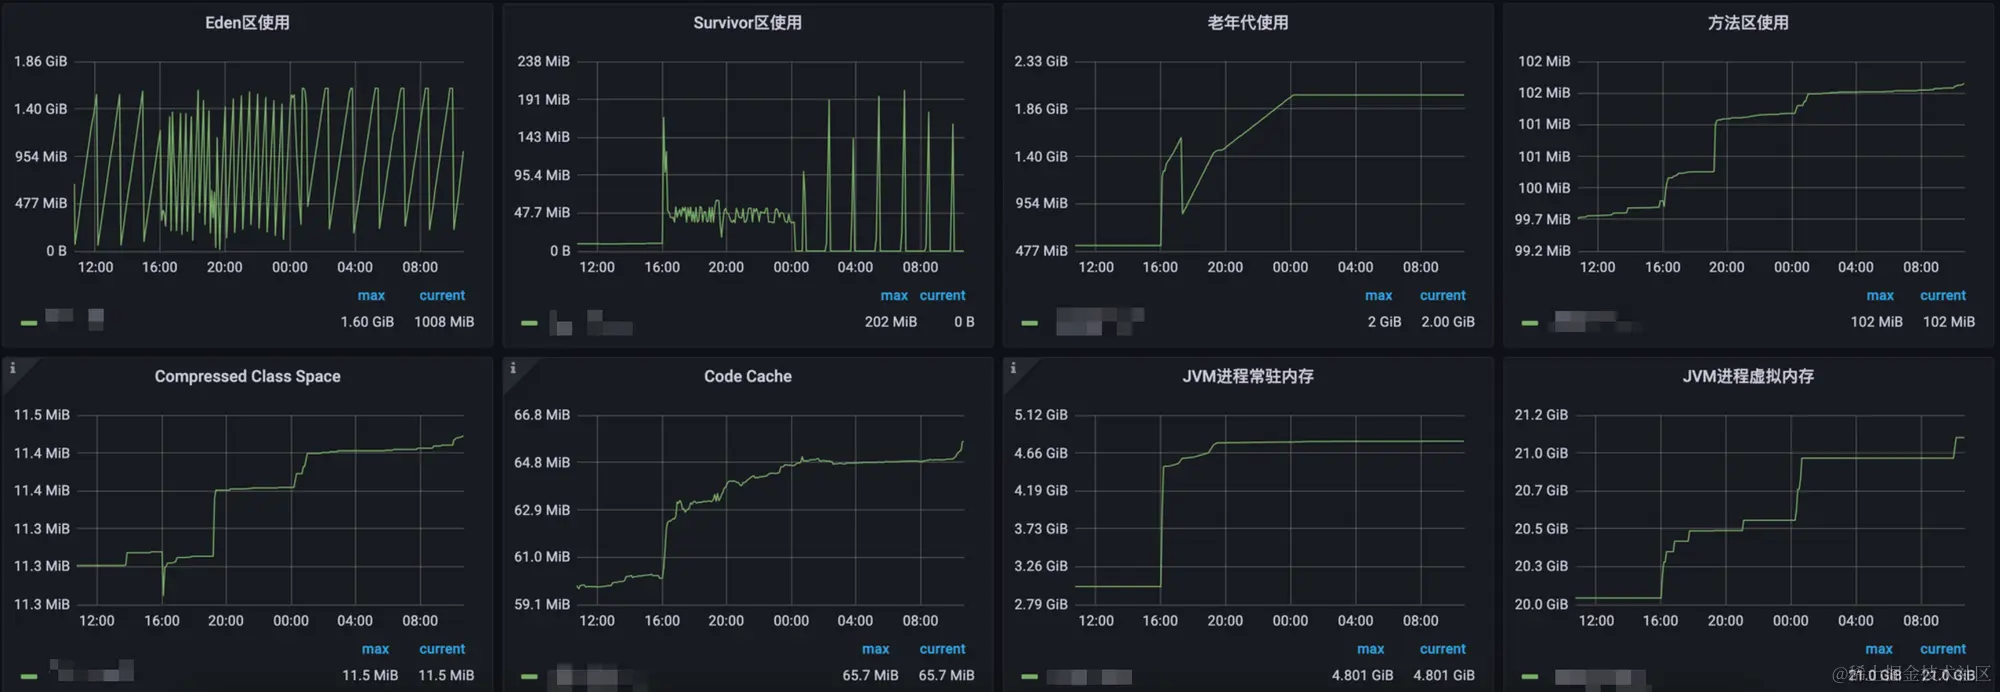This screenshot has height=692, width=2000.
Task: Open the Eden区使用 panel title menu
Action: (247, 22)
